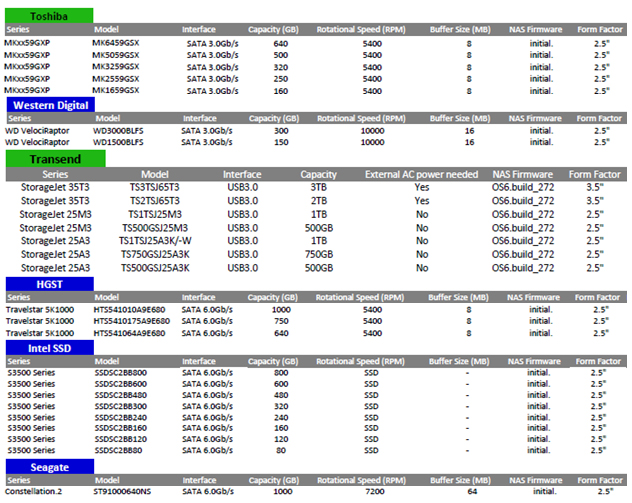Click the Western Digital brand header

coord(50,105)
